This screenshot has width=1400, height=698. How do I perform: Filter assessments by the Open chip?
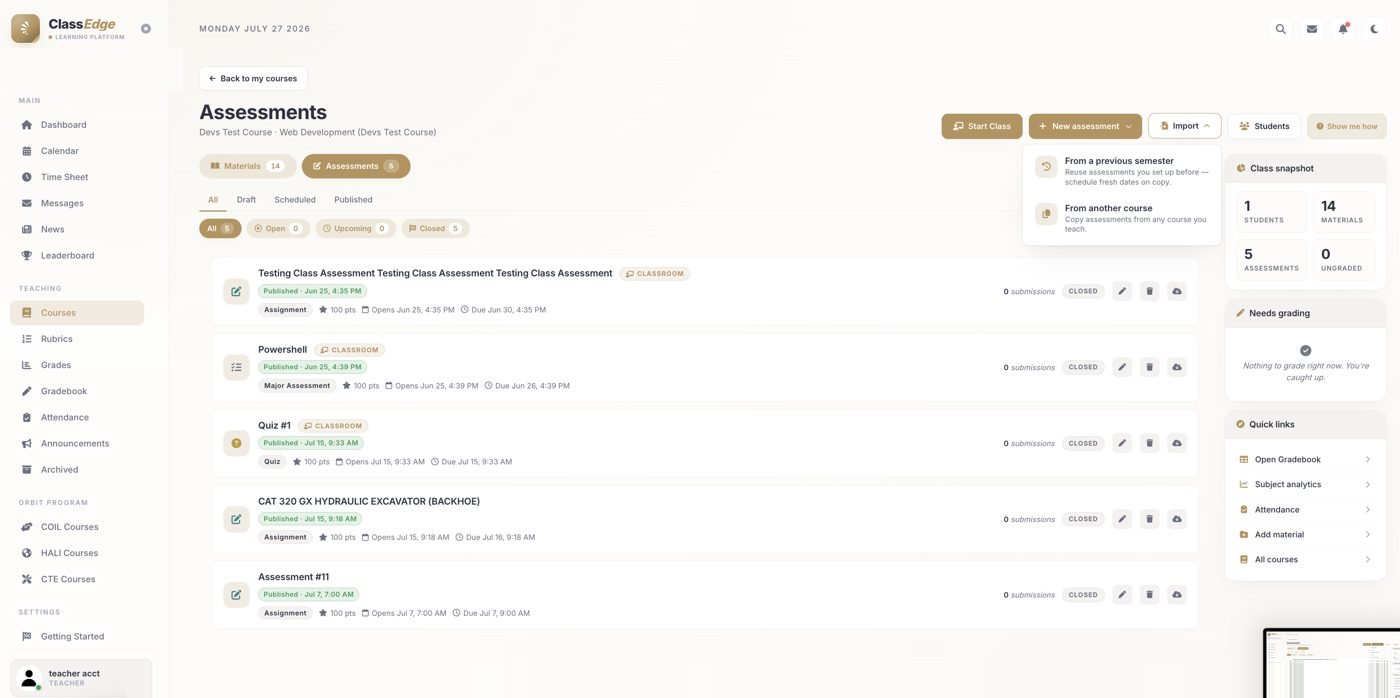[x=278, y=229]
